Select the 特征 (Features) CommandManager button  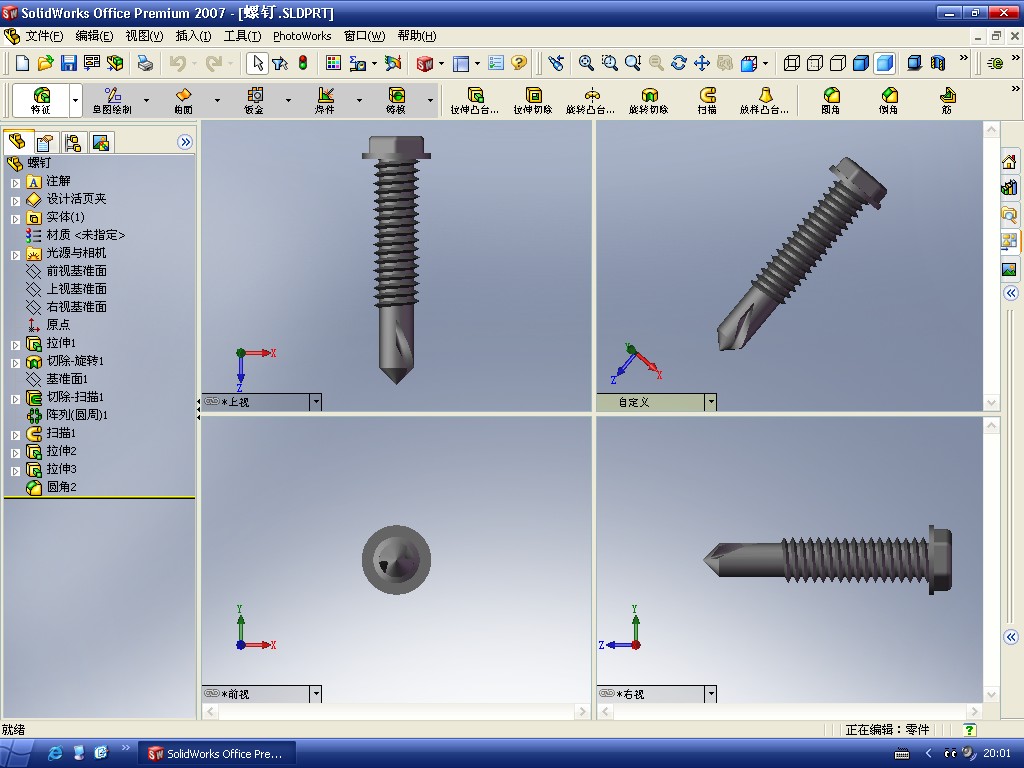(40, 101)
